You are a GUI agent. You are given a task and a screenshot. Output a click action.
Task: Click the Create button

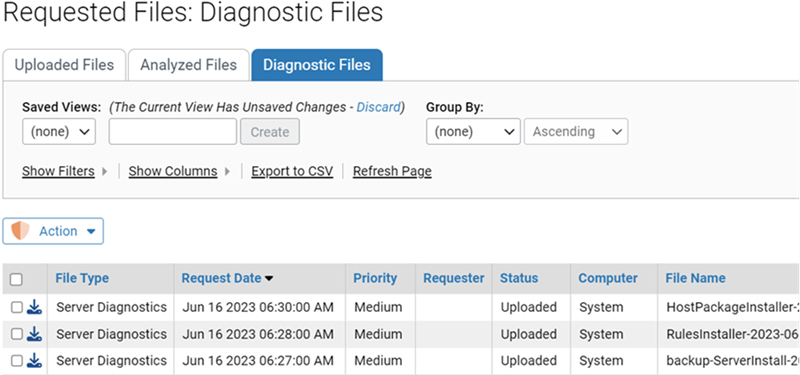270,132
